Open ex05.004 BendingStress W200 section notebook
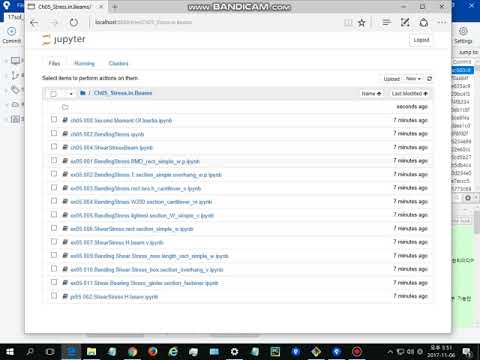 (141, 202)
